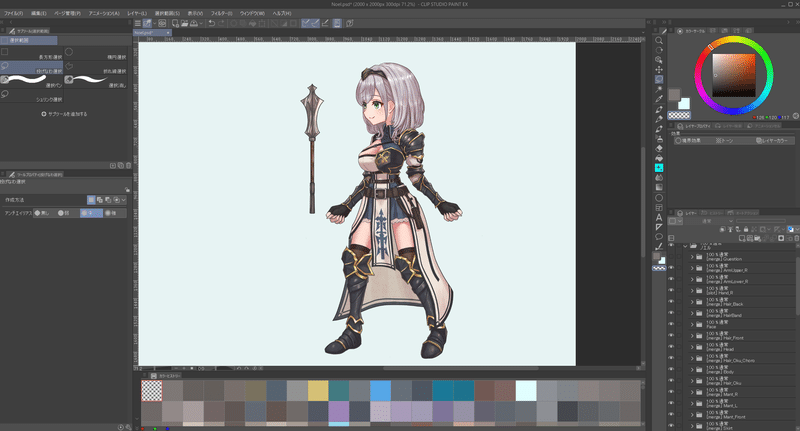This screenshot has width=800, height=431.
Task: Select the Rotate view tool
Action: (x=659, y=50)
